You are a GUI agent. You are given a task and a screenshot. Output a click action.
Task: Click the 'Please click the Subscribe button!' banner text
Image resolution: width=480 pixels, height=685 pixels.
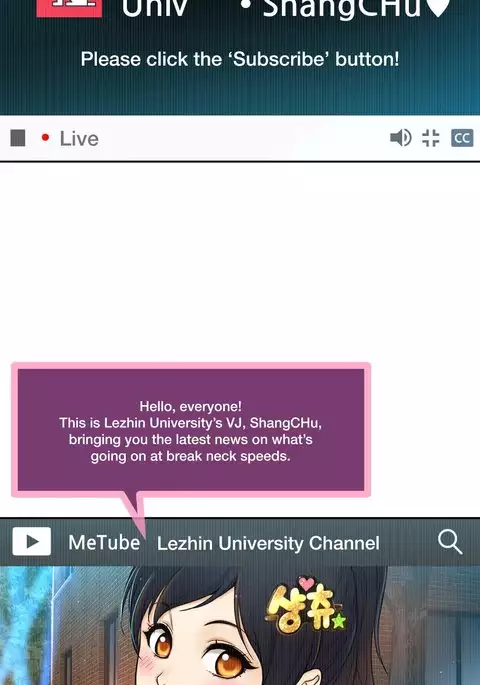coord(240,59)
